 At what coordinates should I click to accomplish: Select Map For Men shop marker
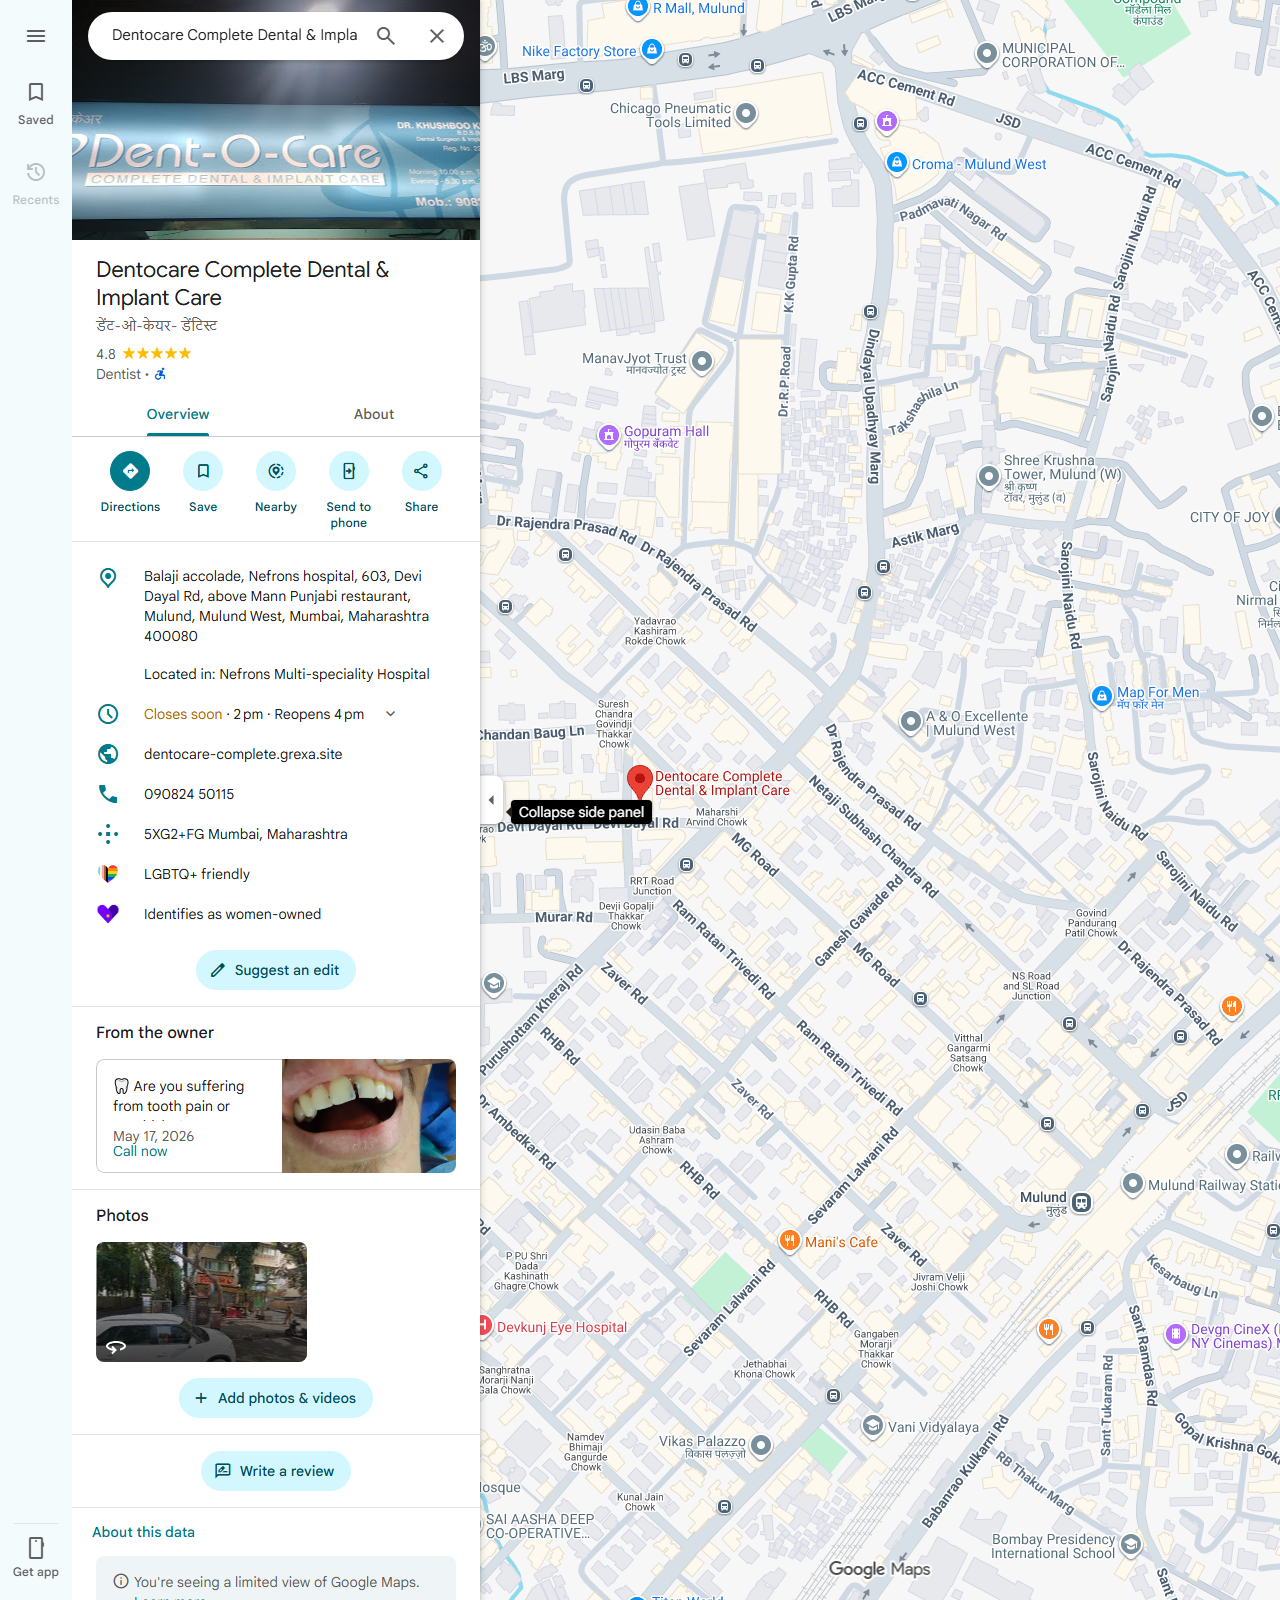click(1102, 696)
